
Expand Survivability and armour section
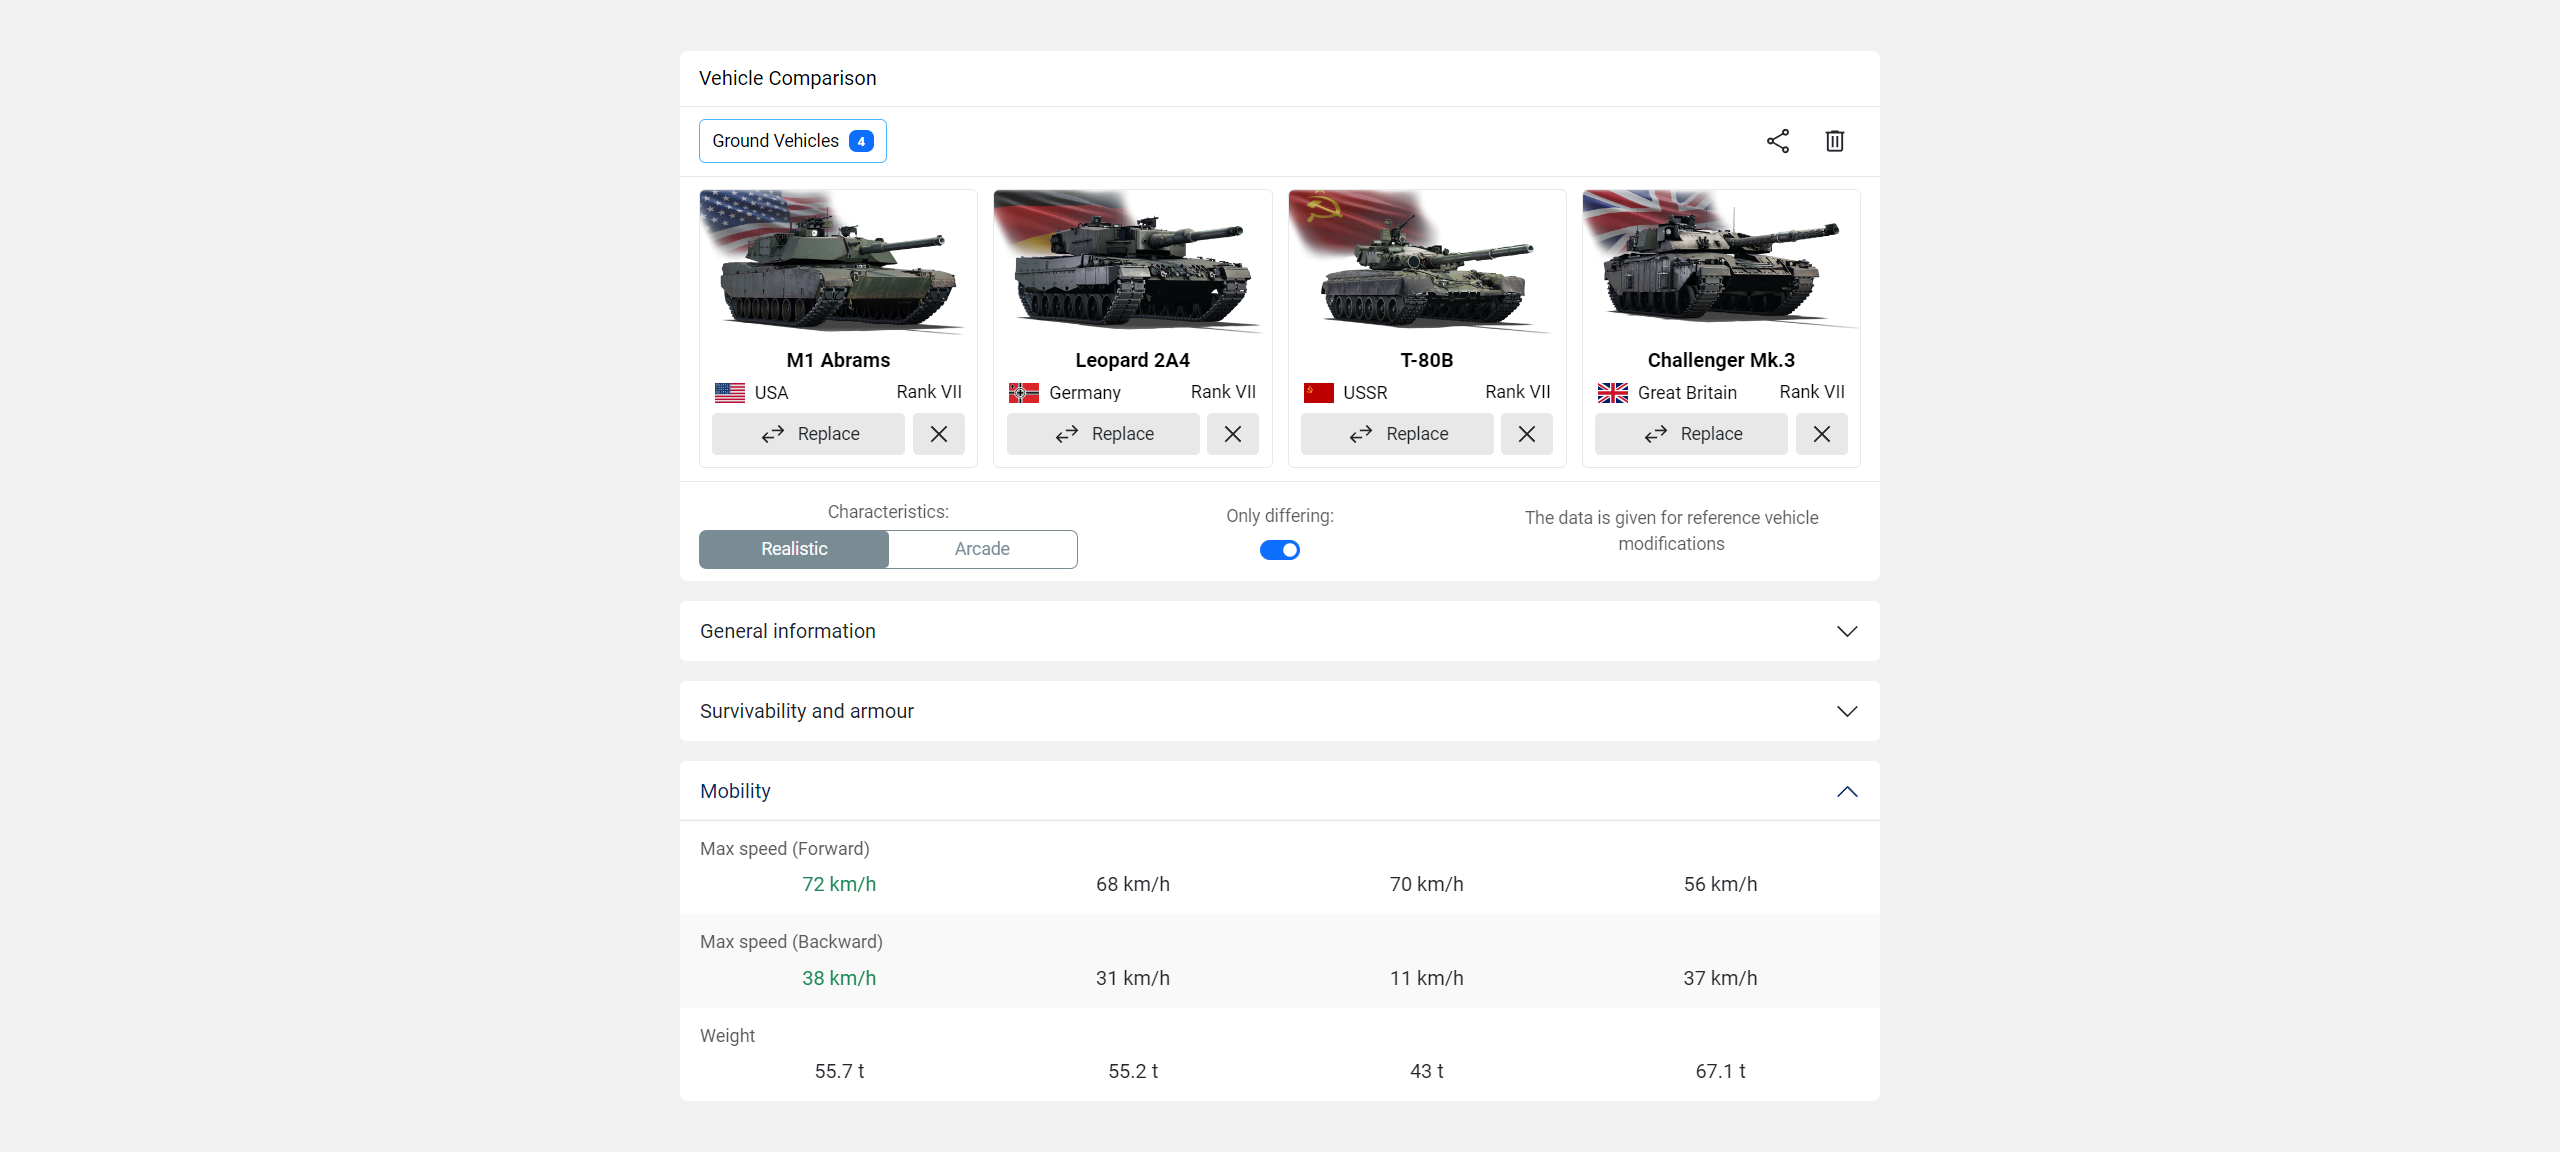point(1279,711)
